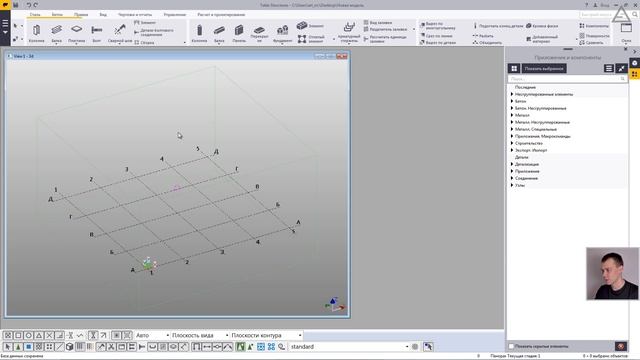Screen dimensions: 640x360
Task: Toggle the square end-point snap switch
Action: [18, 335]
